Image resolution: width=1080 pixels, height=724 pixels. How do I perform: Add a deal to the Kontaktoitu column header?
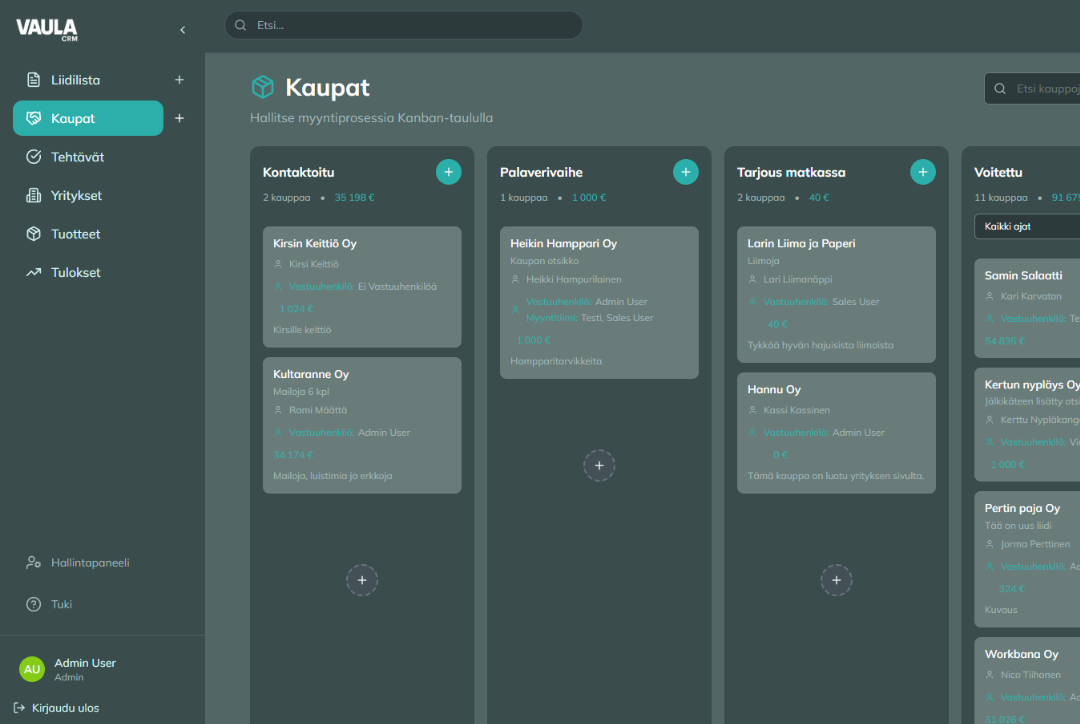point(448,172)
